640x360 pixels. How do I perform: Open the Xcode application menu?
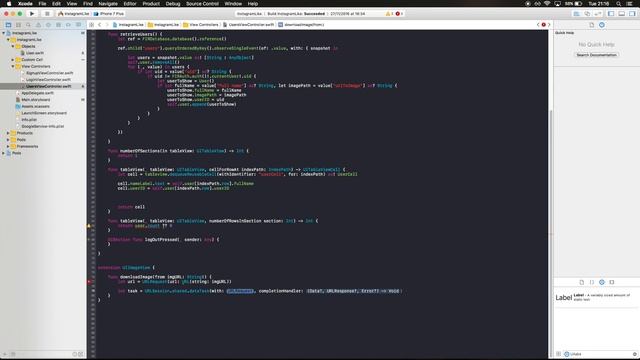[x=25, y=4]
